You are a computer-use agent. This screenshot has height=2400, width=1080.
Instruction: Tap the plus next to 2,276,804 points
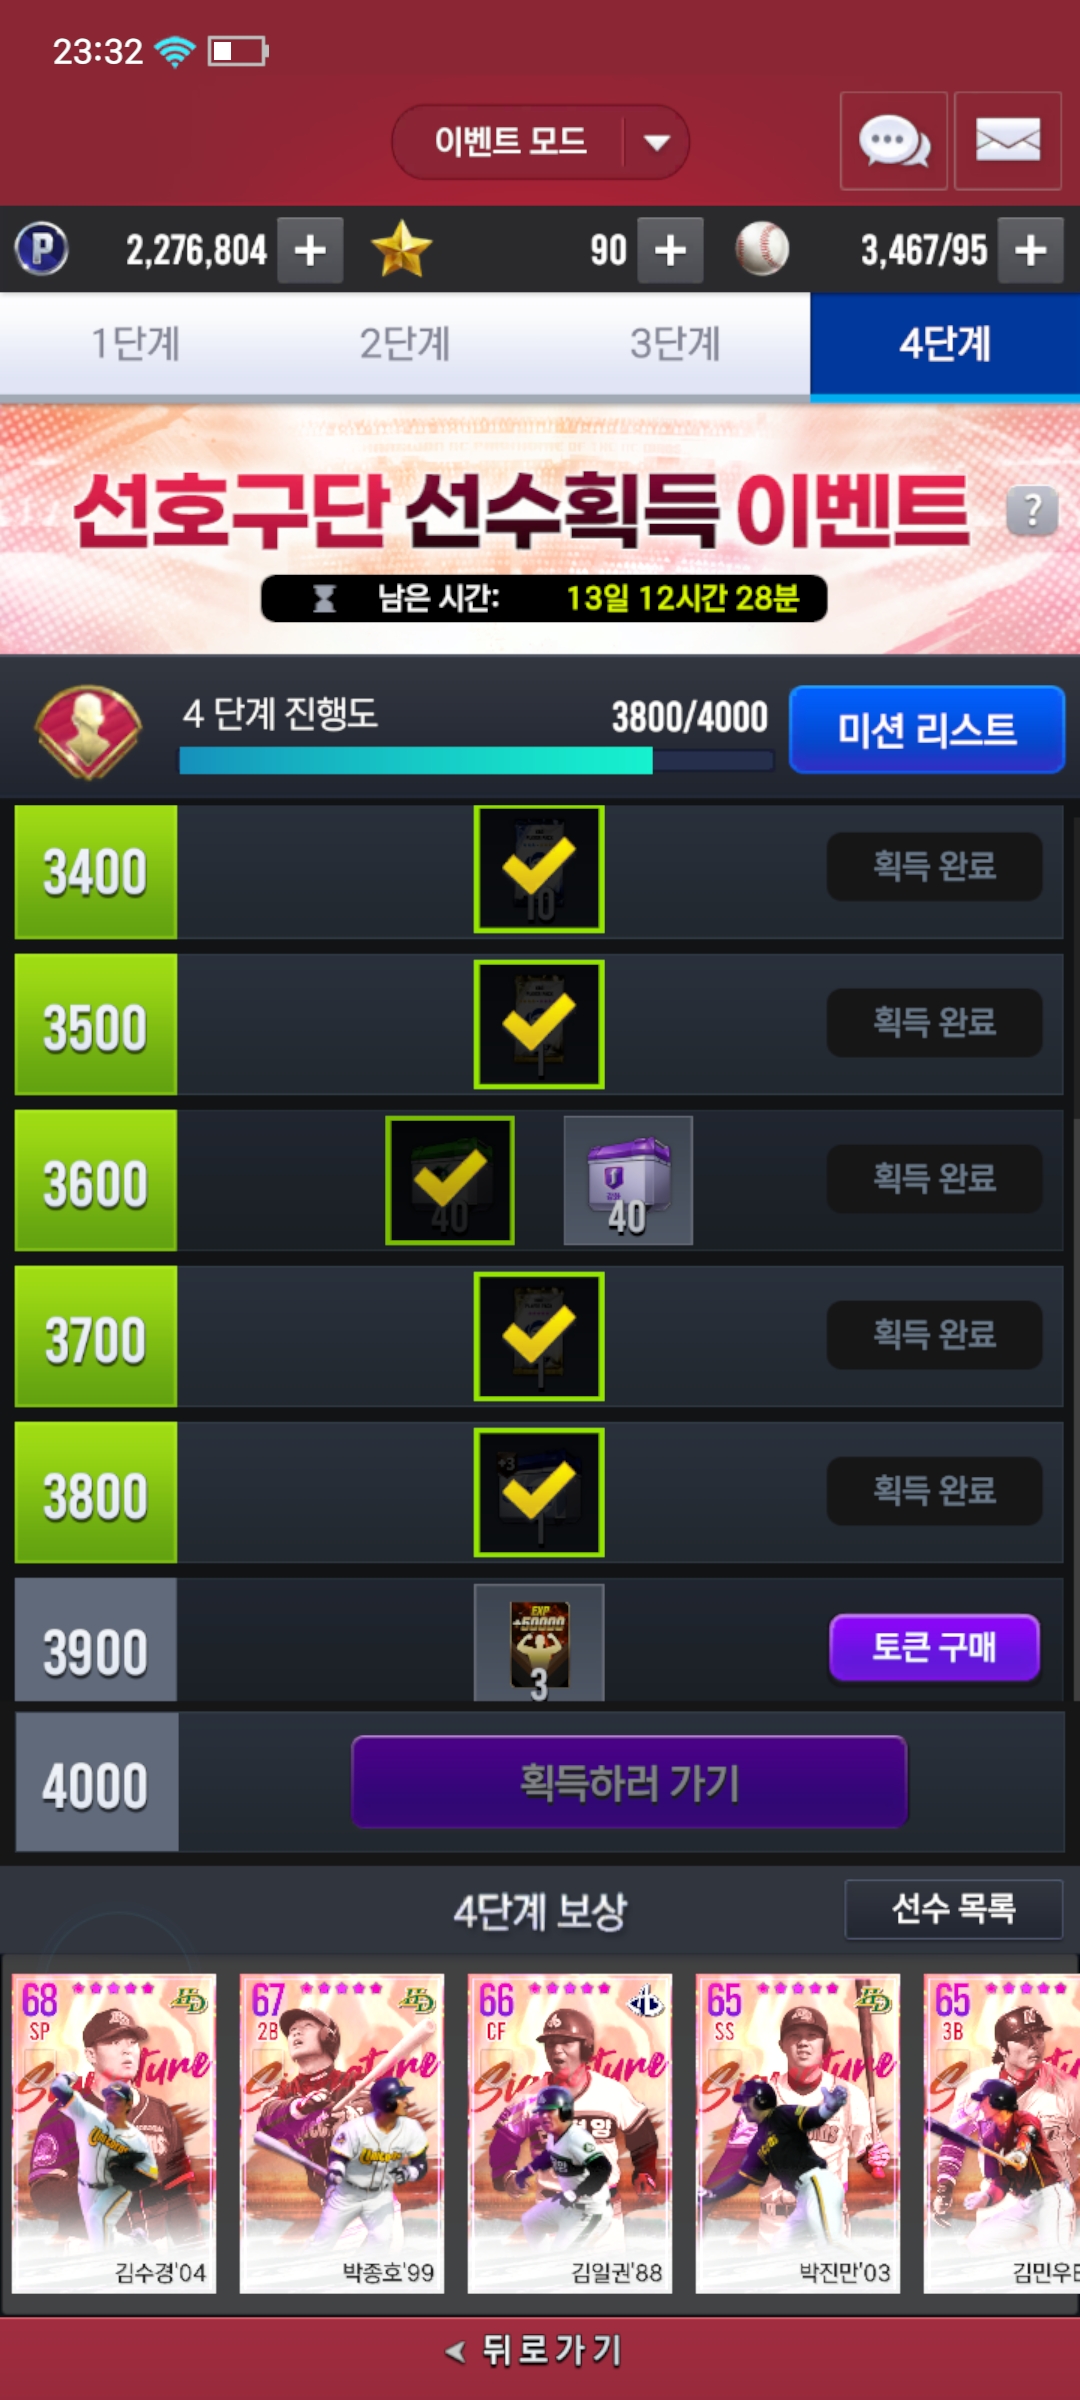(x=310, y=250)
